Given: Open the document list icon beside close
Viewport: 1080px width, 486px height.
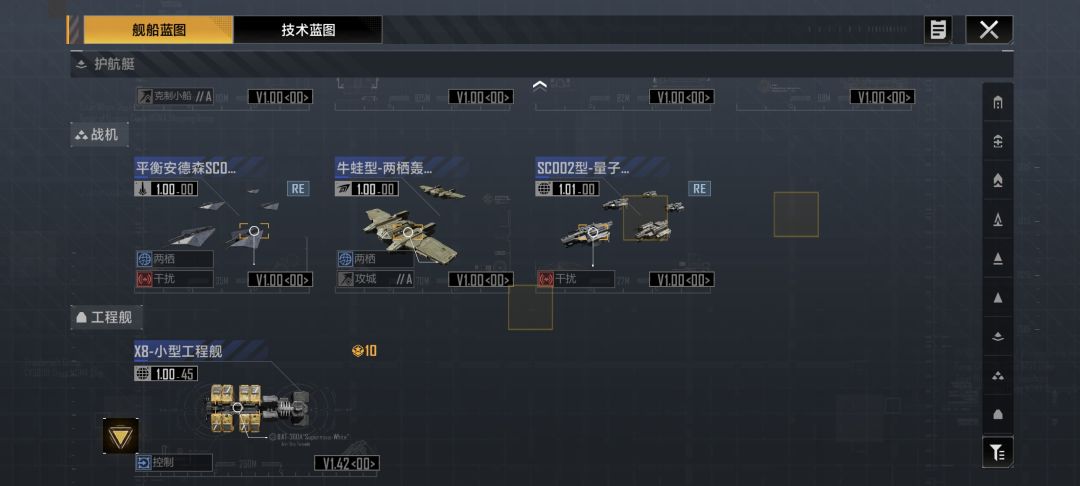Looking at the screenshot, I should click(937, 30).
